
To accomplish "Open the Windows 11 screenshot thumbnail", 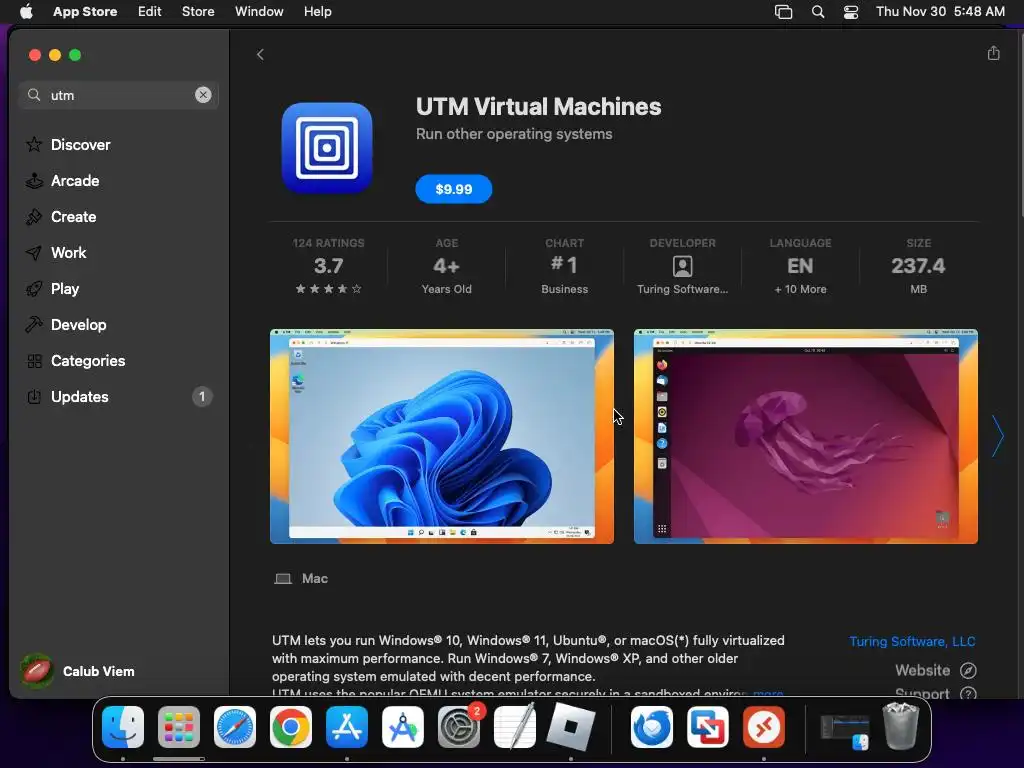I will point(441,436).
